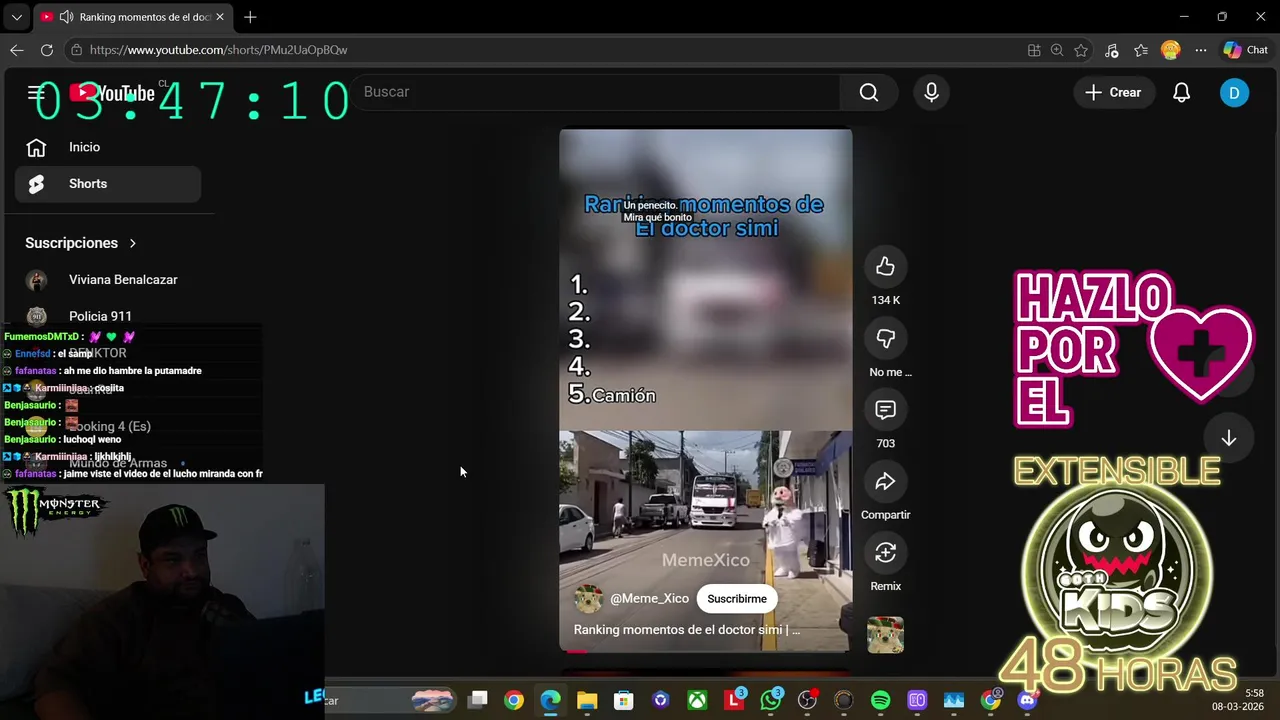The height and width of the screenshot is (720, 1280).
Task: Click the search magnifier button
Action: [869, 92]
